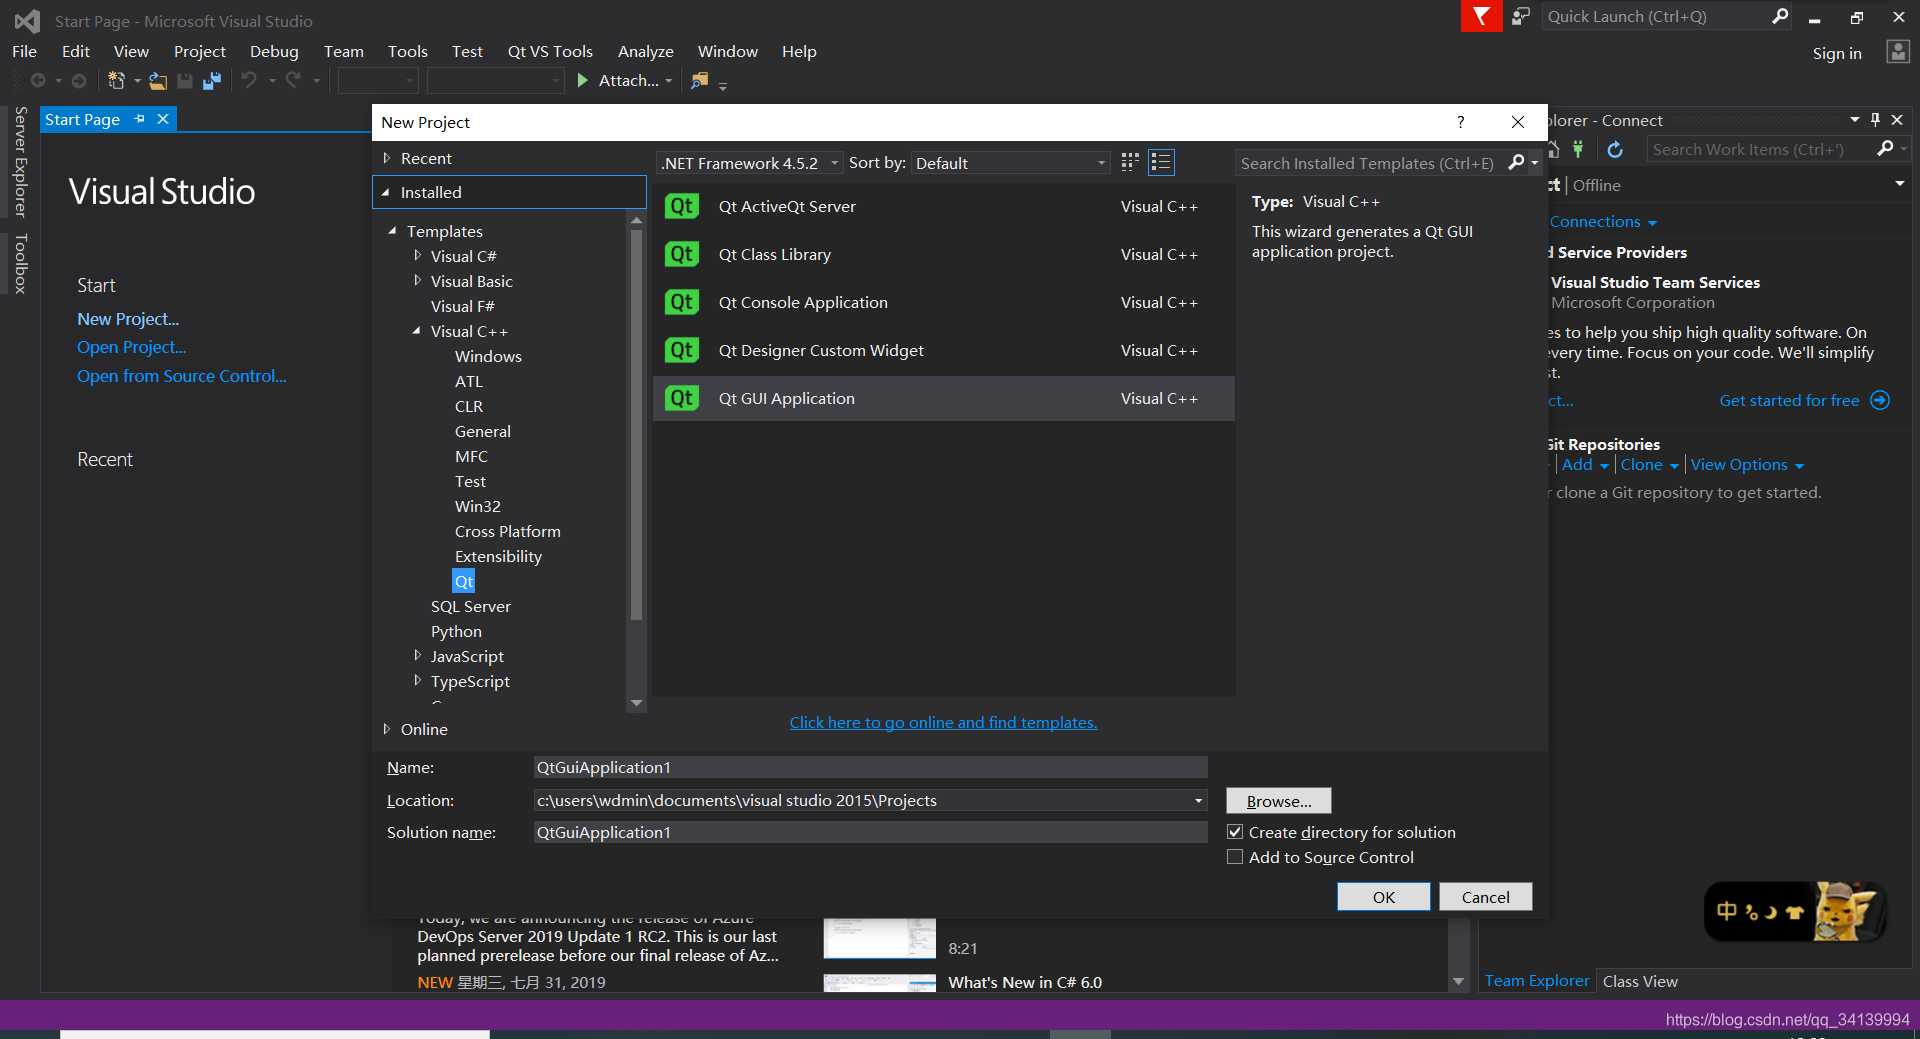Open the Analyze menu
1920x1039 pixels.
[645, 51]
